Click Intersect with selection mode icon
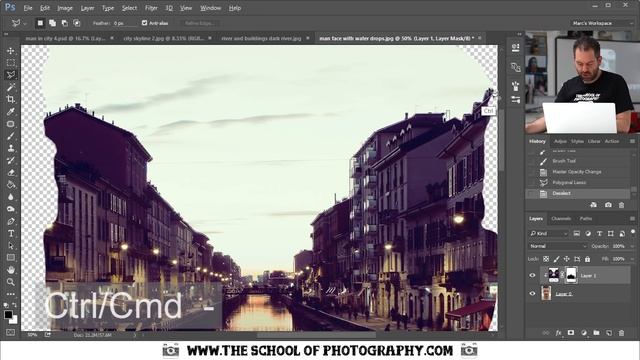Viewport: 640px width, 360px height. (77, 23)
